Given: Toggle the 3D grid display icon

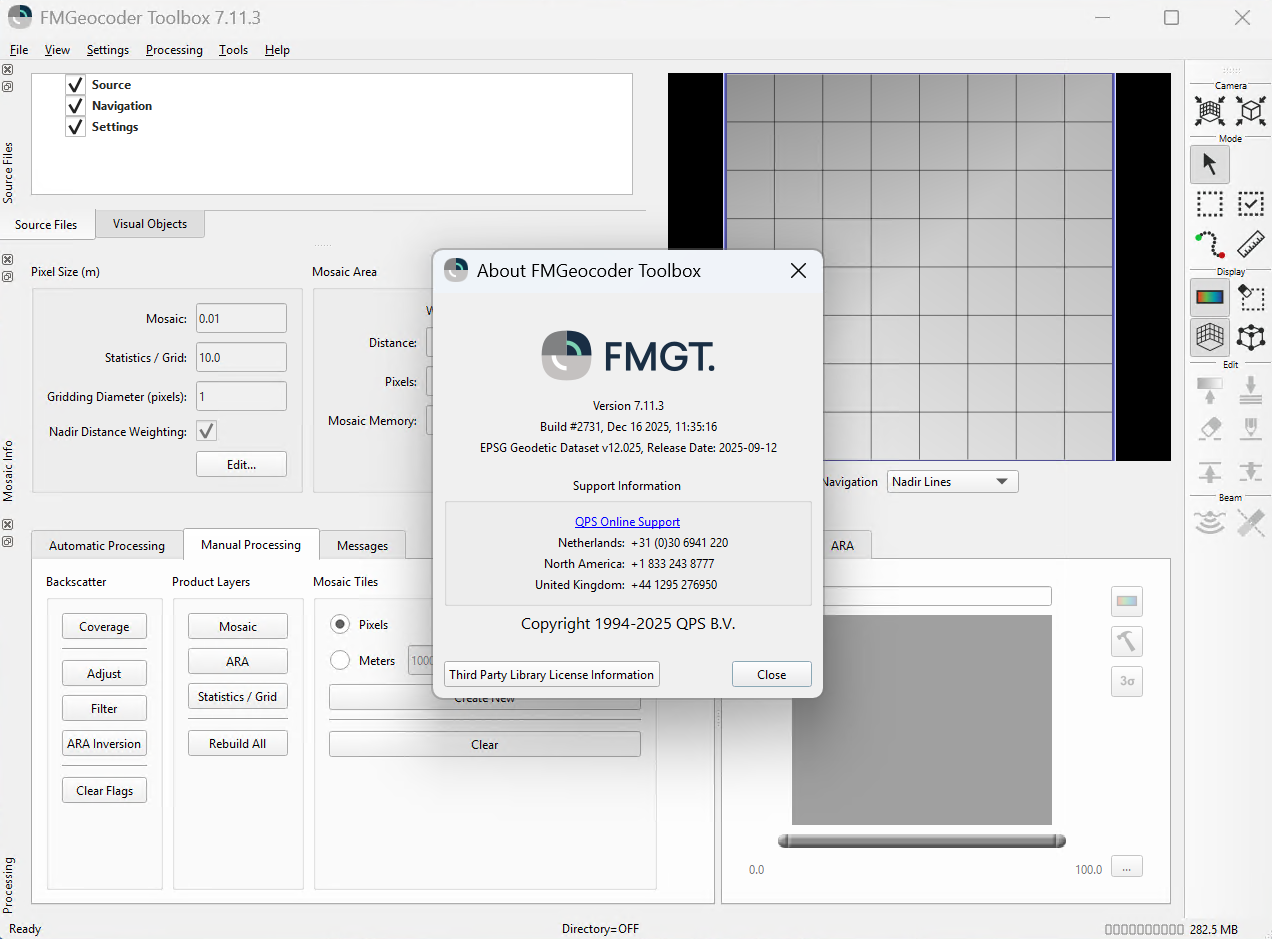Looking at the screenshot, I should [x=1210, y=337].
